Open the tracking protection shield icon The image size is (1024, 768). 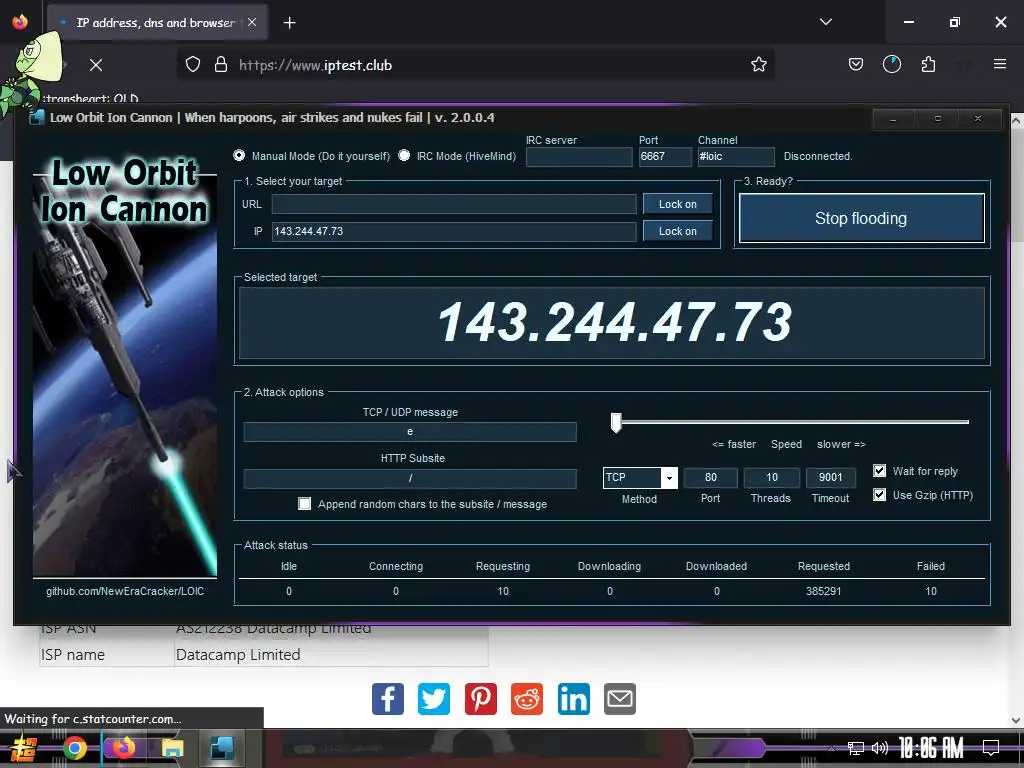coord(193,65)
